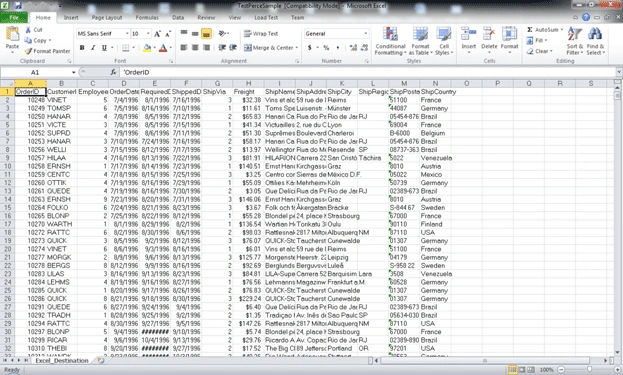The image size is (623, 375).
Task: Switch to the Data tab
Action: pos(178,17)
